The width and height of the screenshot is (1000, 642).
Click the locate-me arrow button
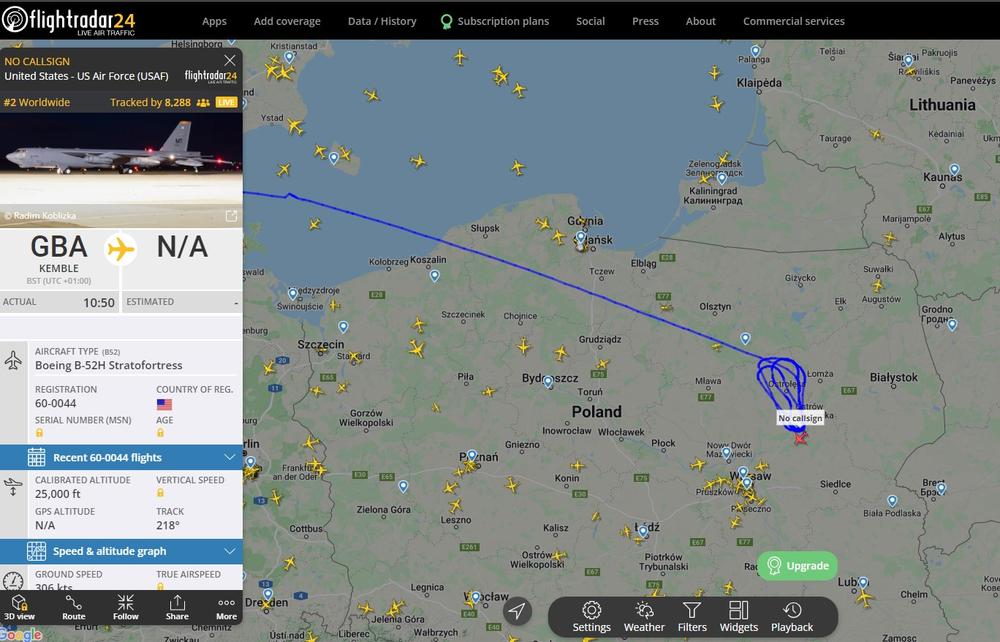pyautogui.click(x=517, y=611)
